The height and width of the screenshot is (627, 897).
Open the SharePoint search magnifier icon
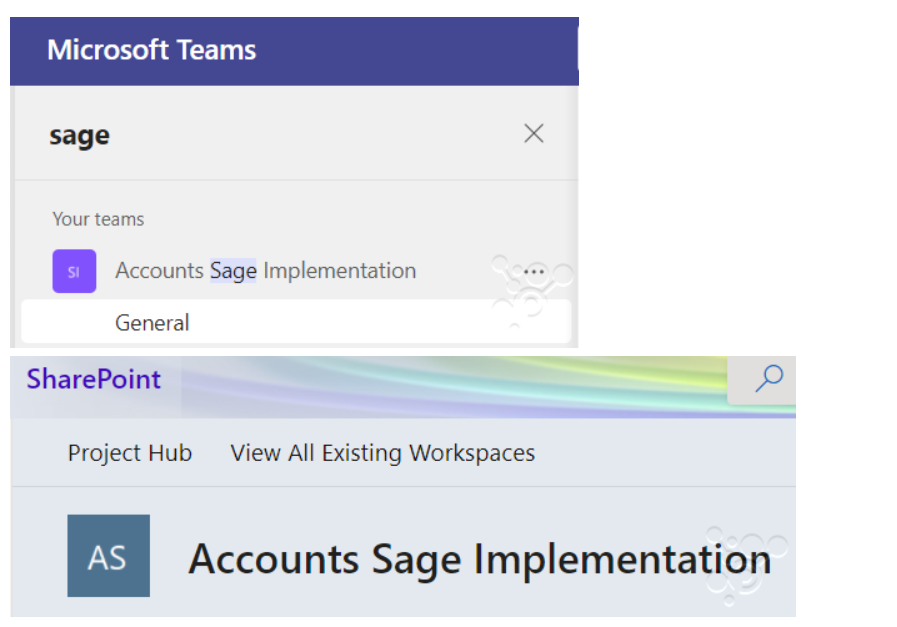click(768, 378)
